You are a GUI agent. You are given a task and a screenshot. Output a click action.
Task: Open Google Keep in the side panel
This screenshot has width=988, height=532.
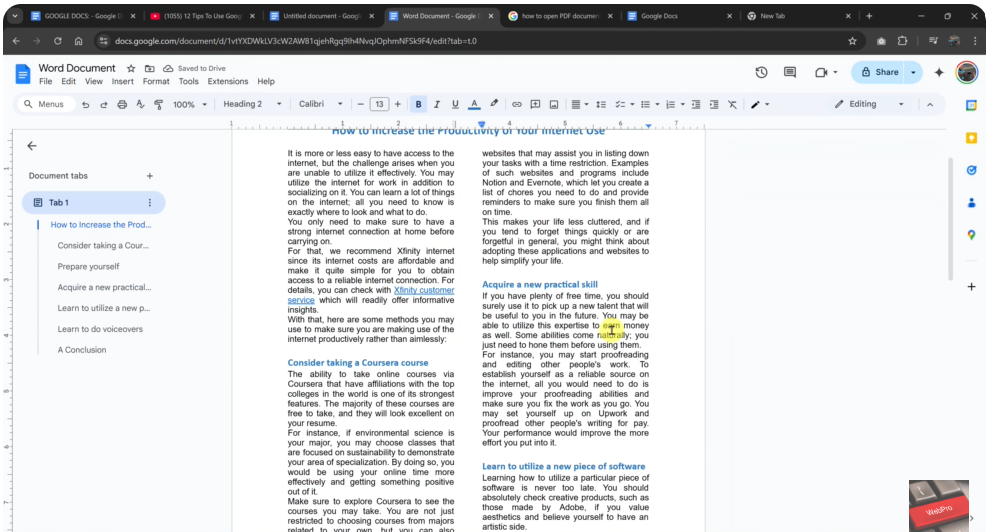pos(971,138)
